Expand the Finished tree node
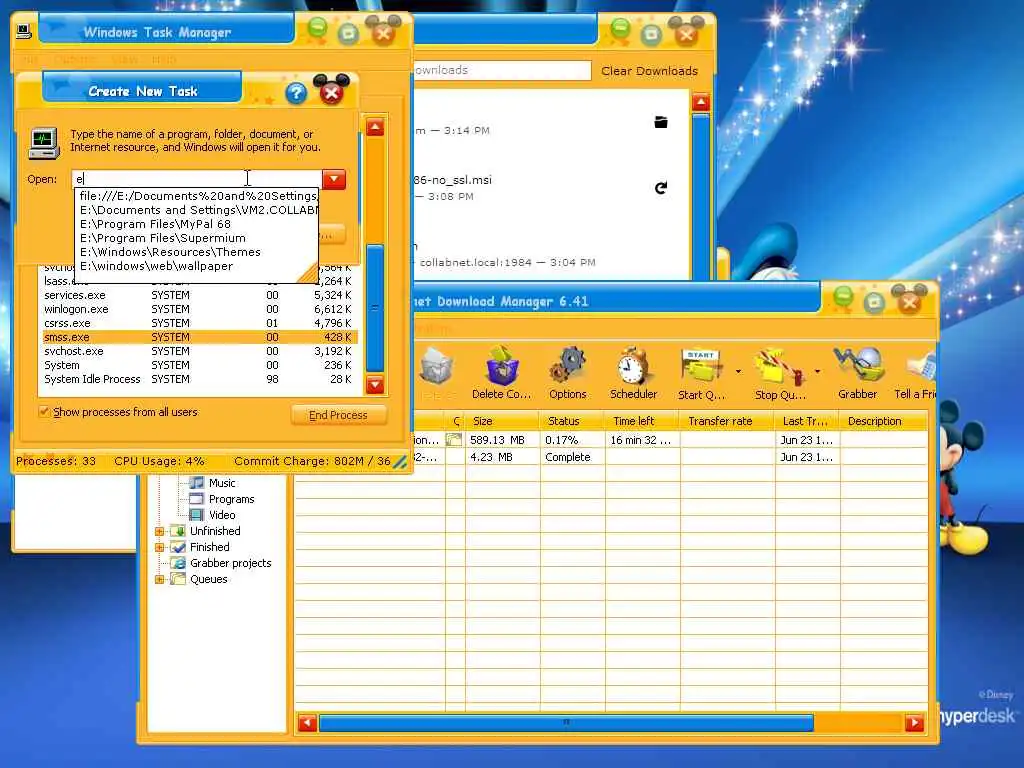The image size is (1024, 768). click(159, 547)
